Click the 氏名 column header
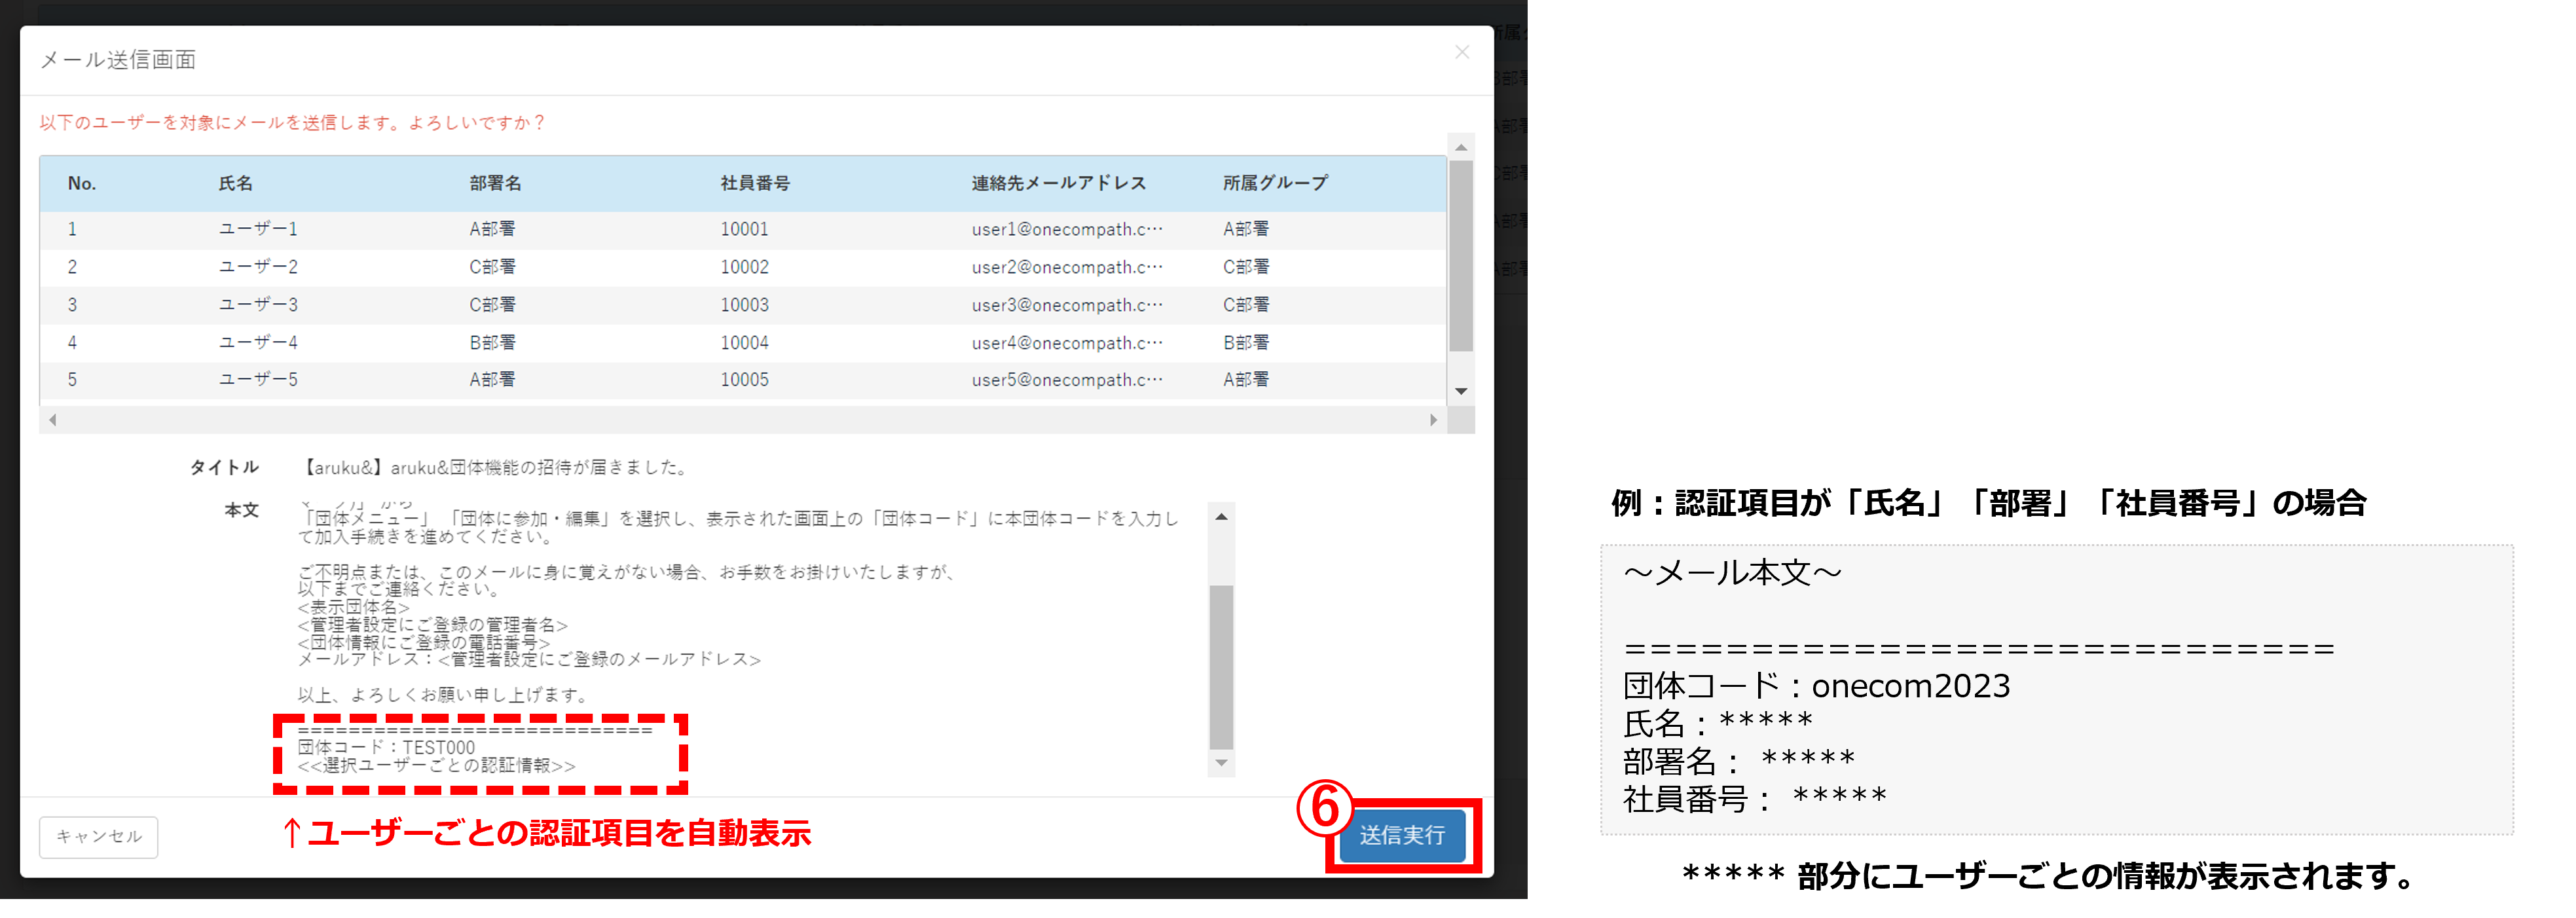 click(236, 183)
